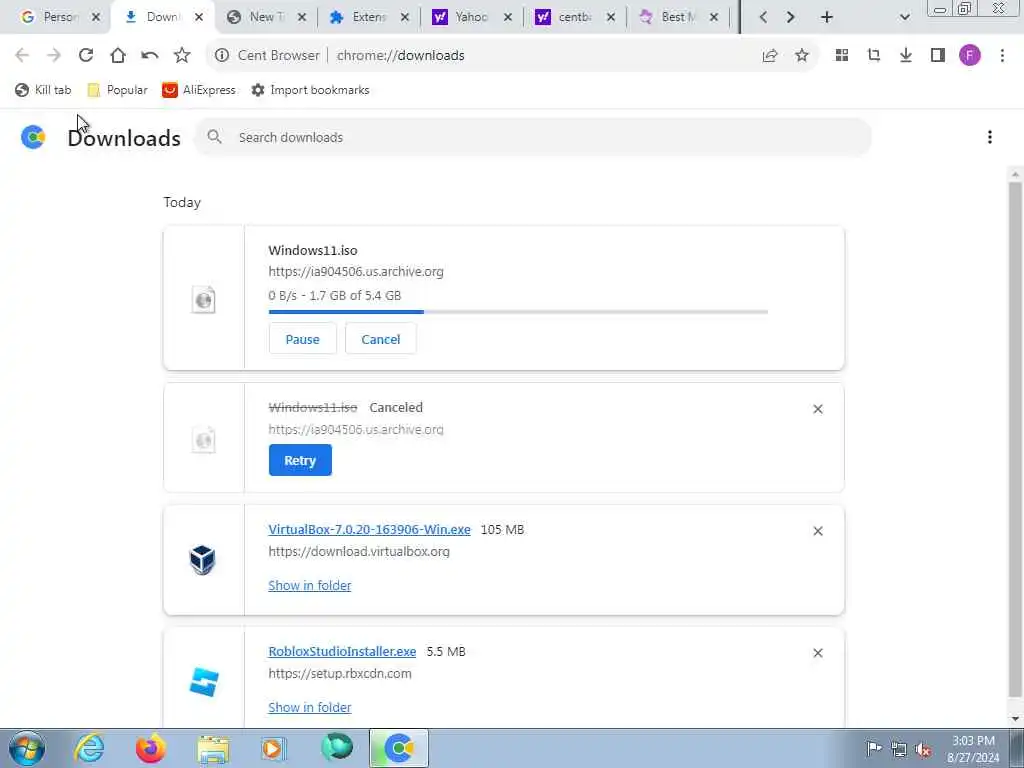Click the share page icon in address bar

click(770, 56)
